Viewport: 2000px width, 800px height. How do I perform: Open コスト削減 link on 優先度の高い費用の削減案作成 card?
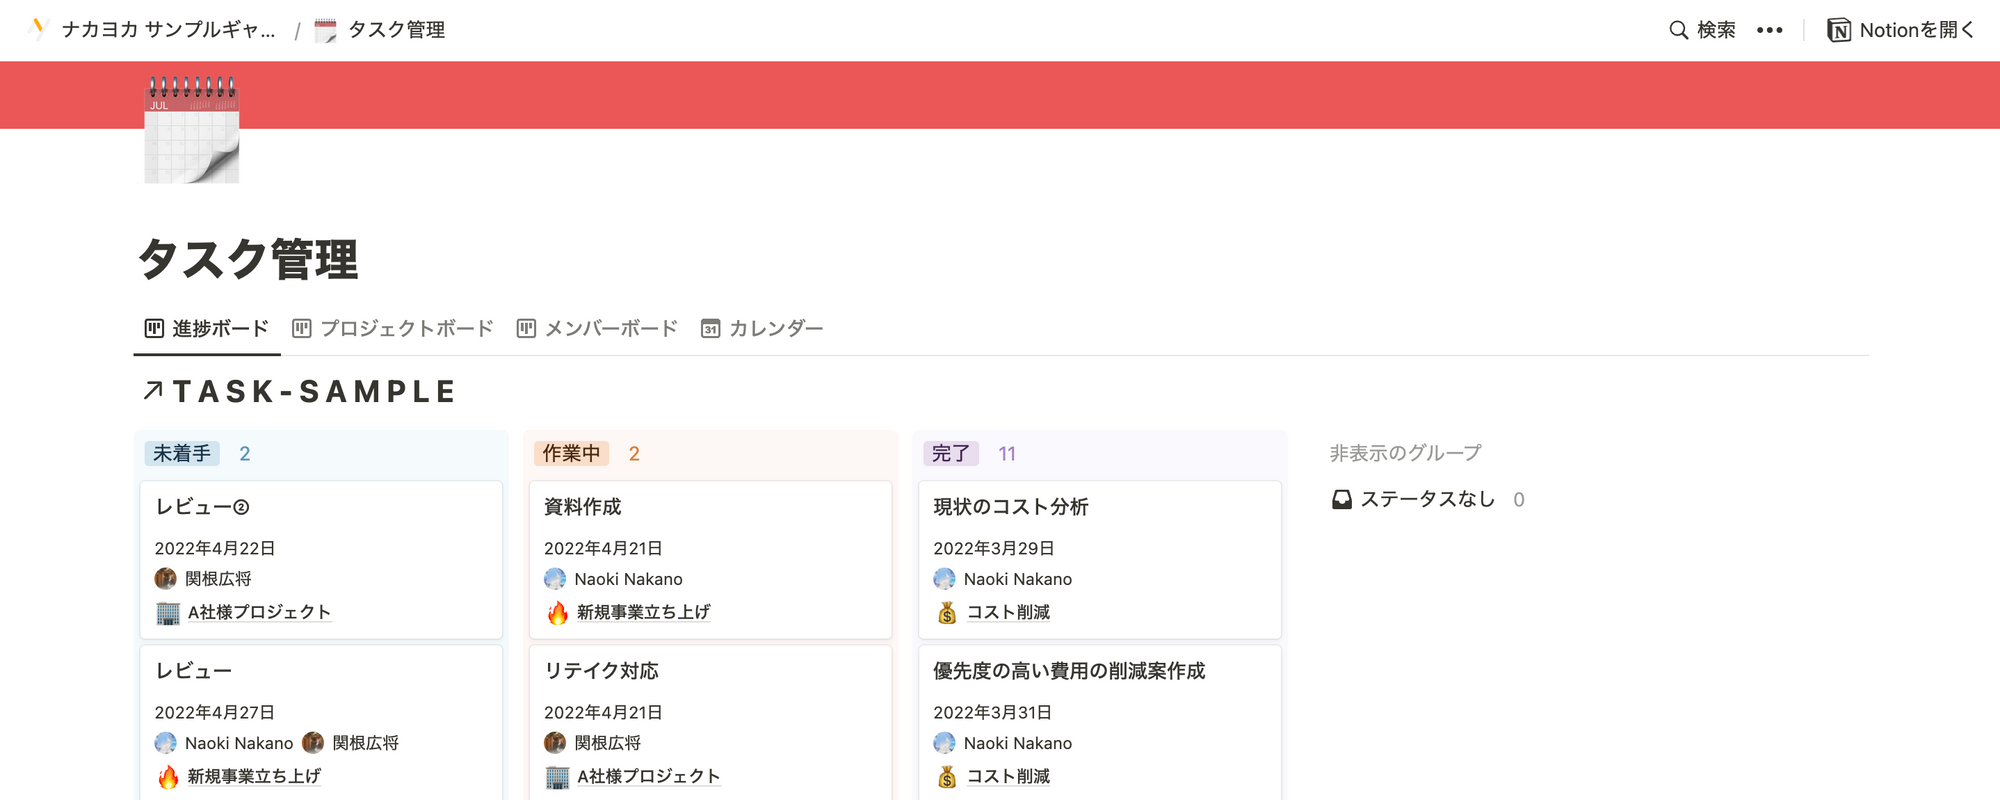[x=1008, y=776]
